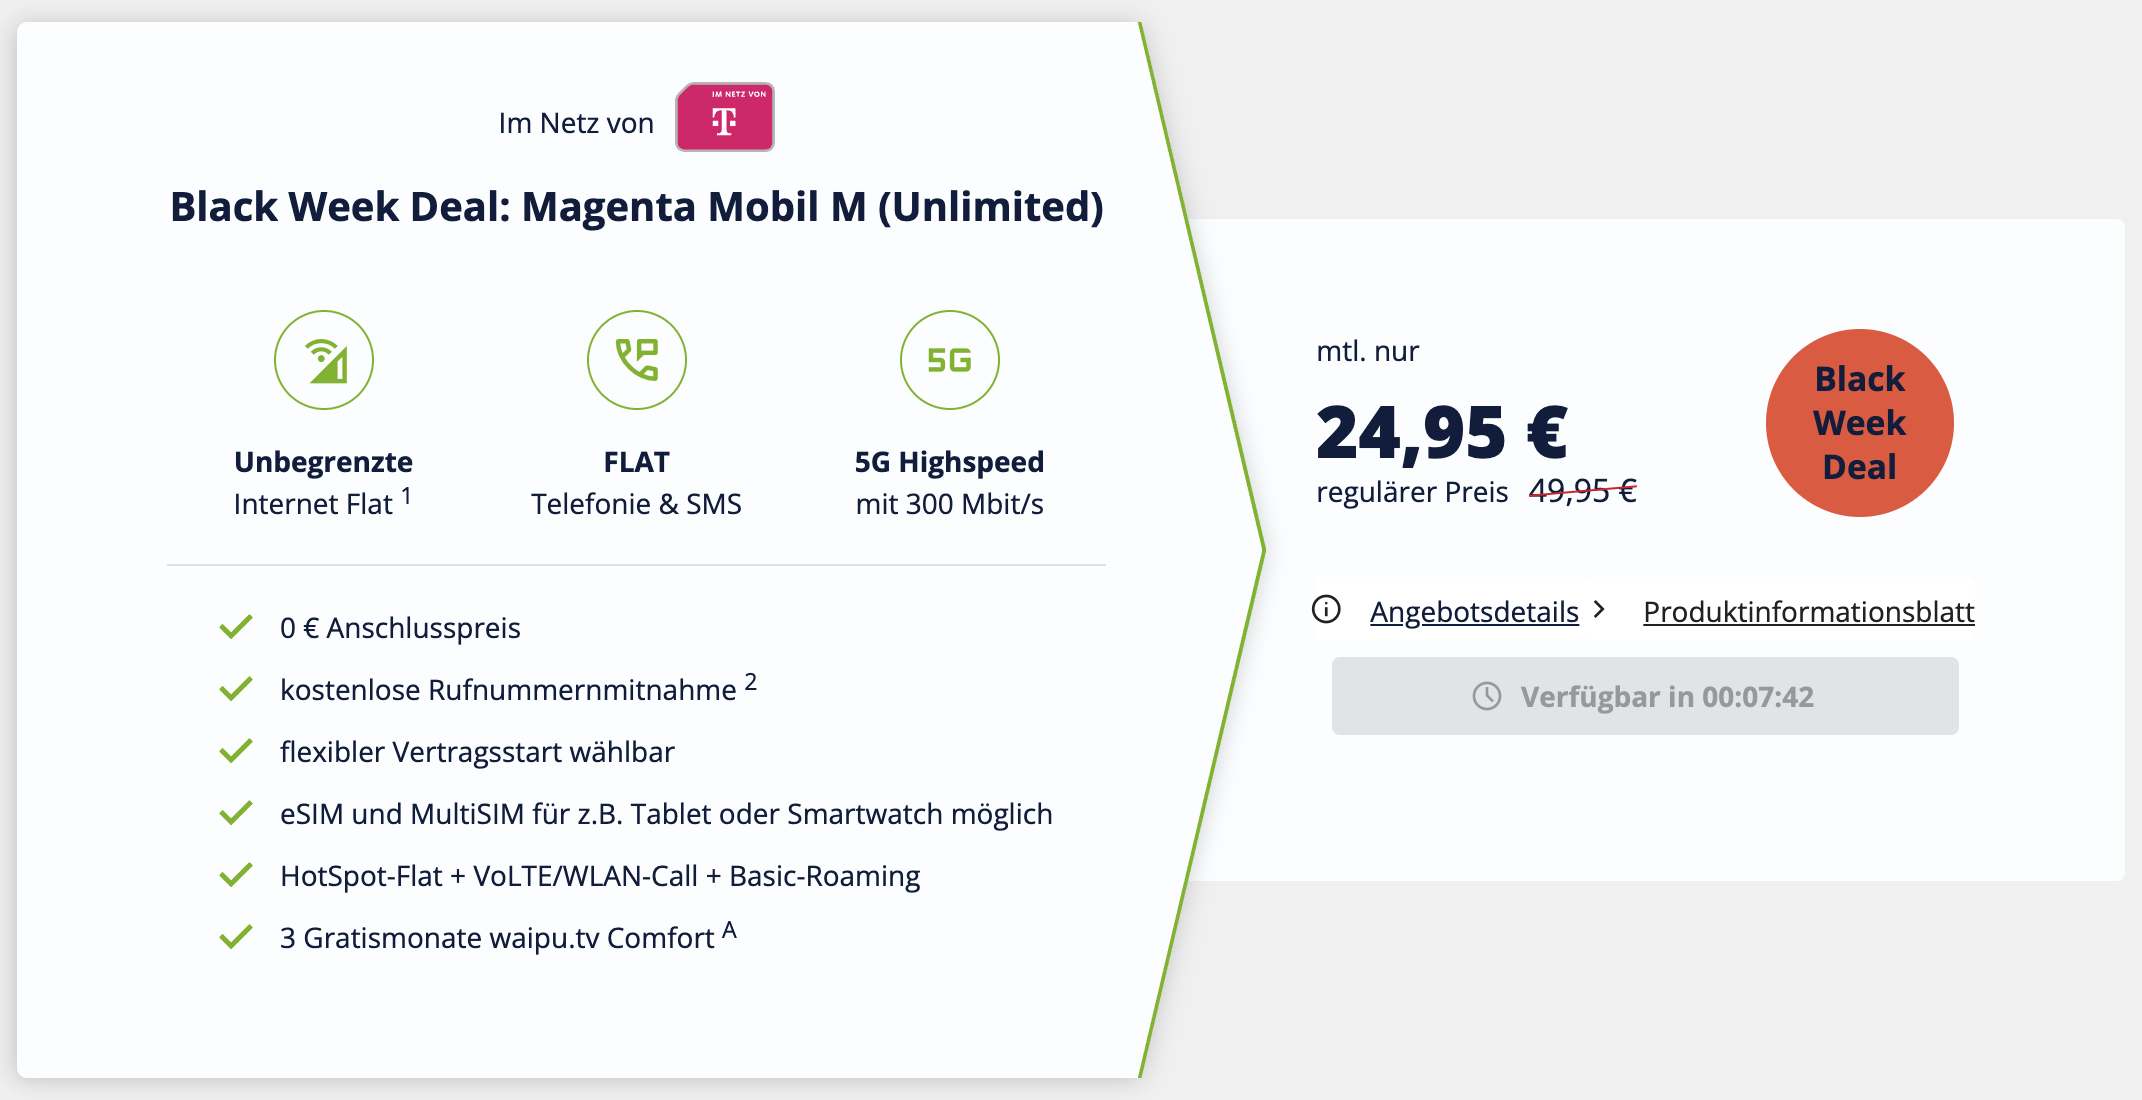Click the clock icon in availability button
Viewport: 2142px width, 1100px height.
point(1487,696)
